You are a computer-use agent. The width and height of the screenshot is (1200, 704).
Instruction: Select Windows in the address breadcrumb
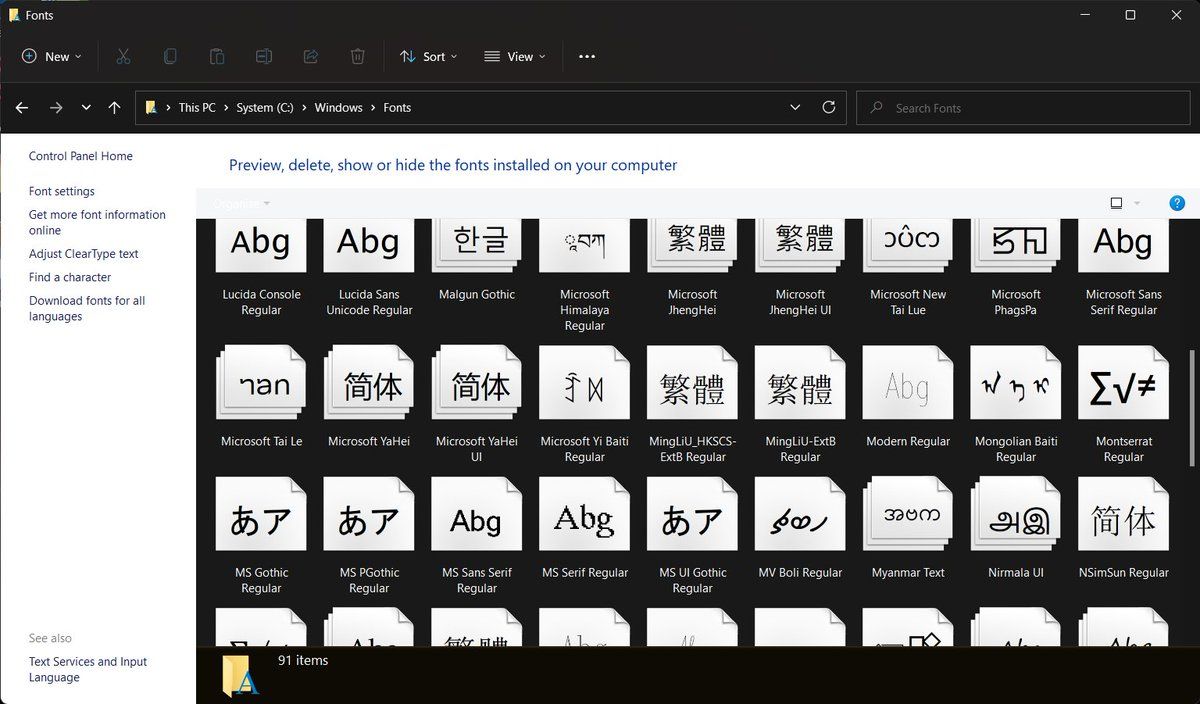338,108
